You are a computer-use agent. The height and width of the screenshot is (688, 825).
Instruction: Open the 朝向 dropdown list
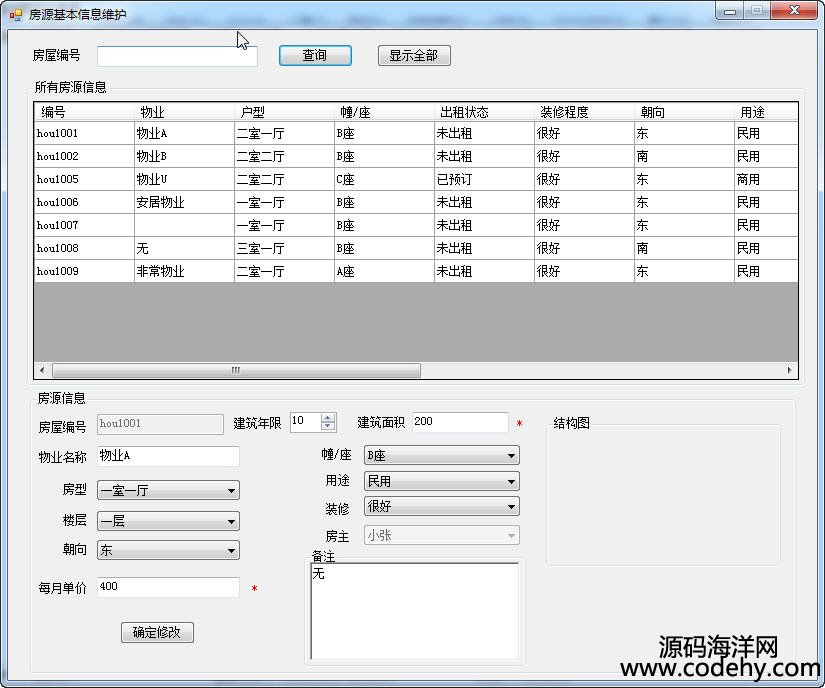(x=232, y=550)
